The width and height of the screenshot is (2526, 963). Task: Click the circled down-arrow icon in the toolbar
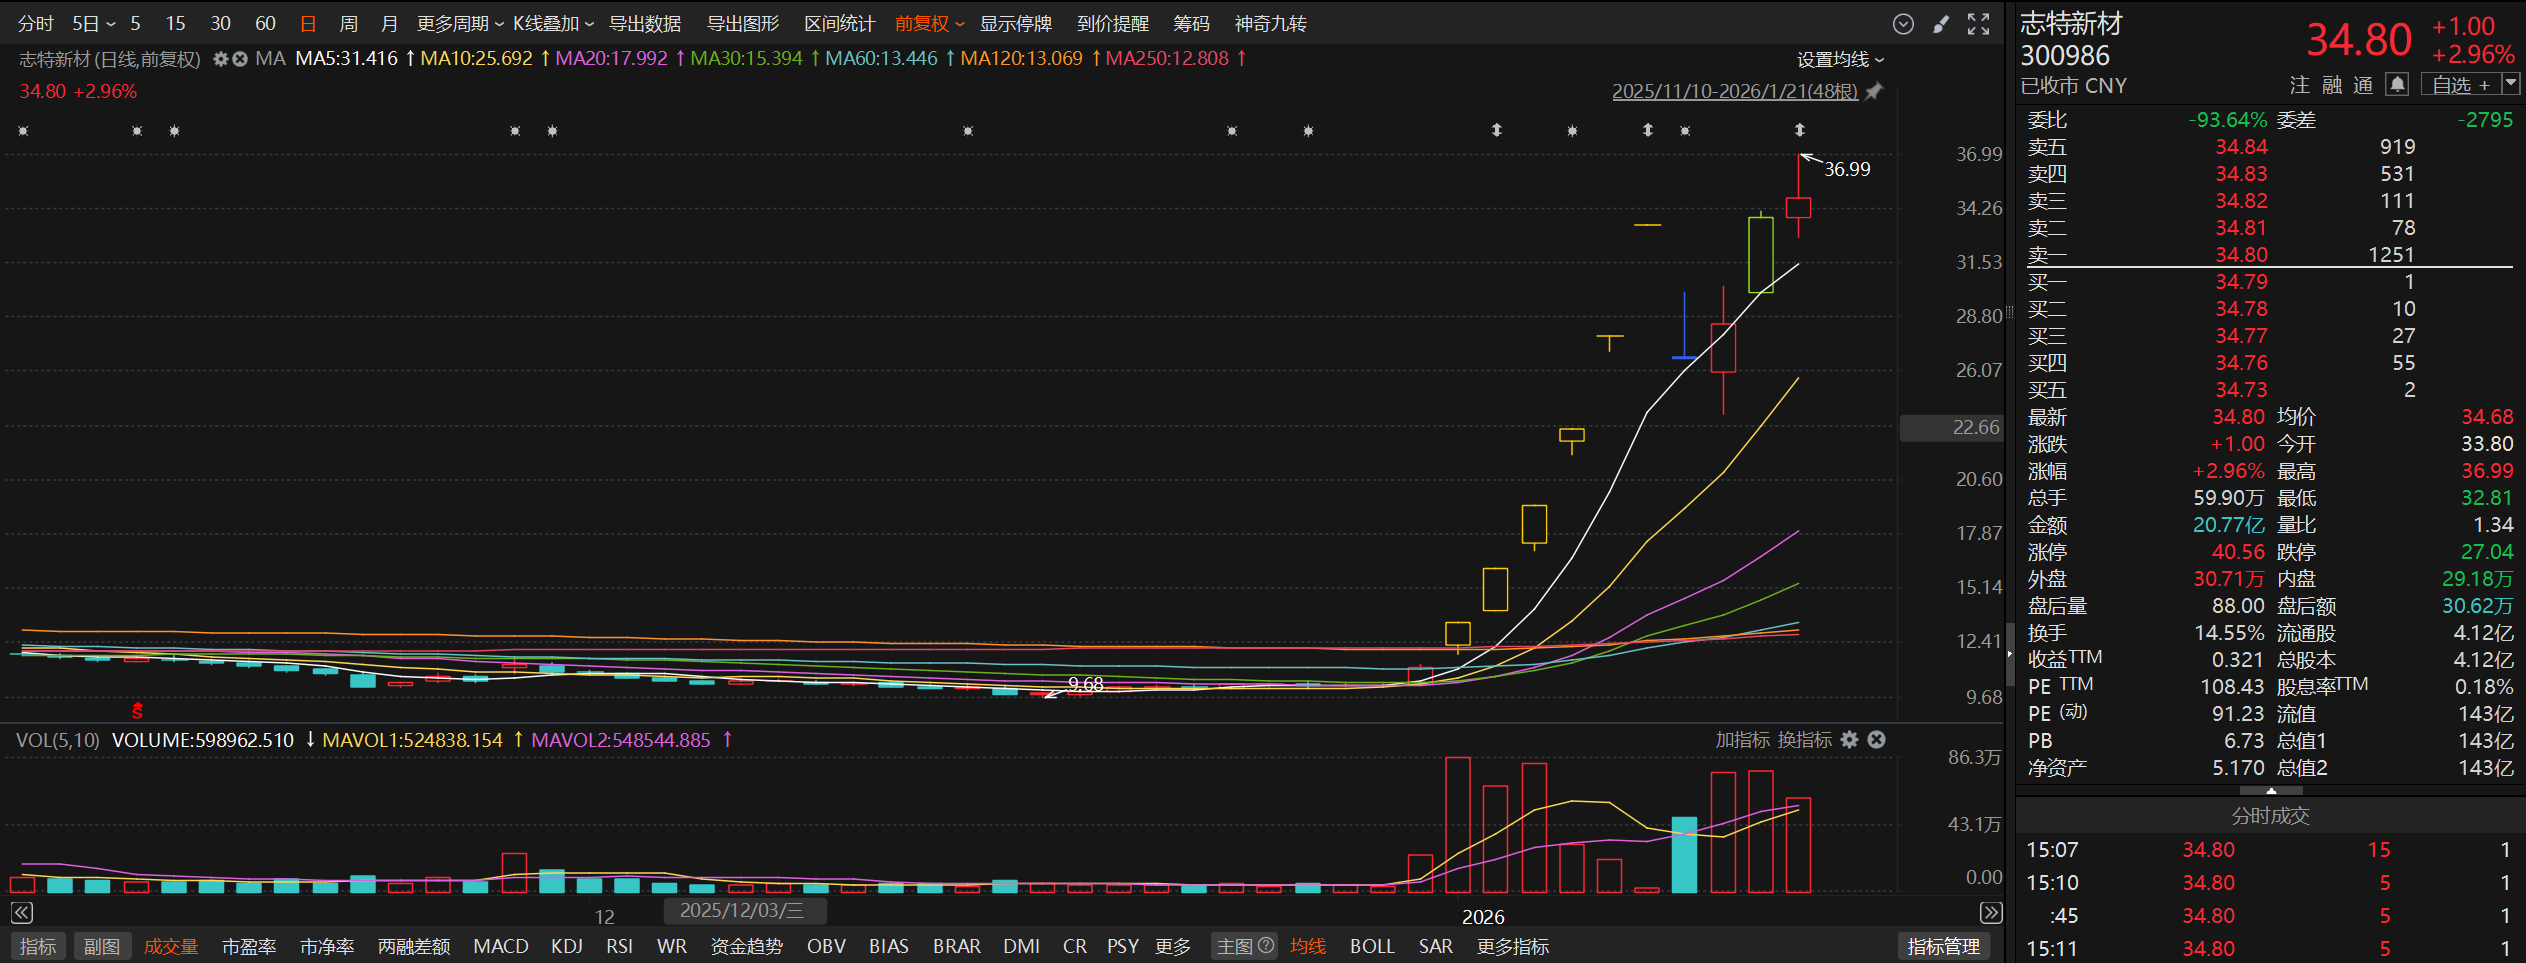[x=1903, y=24]
